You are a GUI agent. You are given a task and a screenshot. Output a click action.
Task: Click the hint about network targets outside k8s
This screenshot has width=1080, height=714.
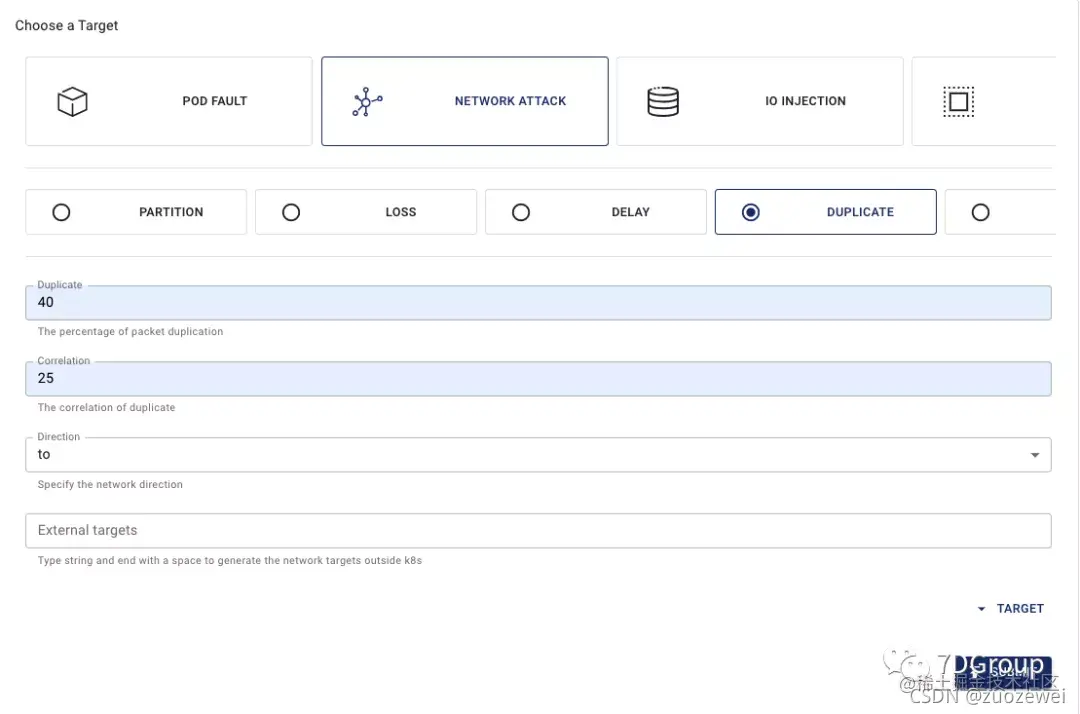click(x=229, y=560)
